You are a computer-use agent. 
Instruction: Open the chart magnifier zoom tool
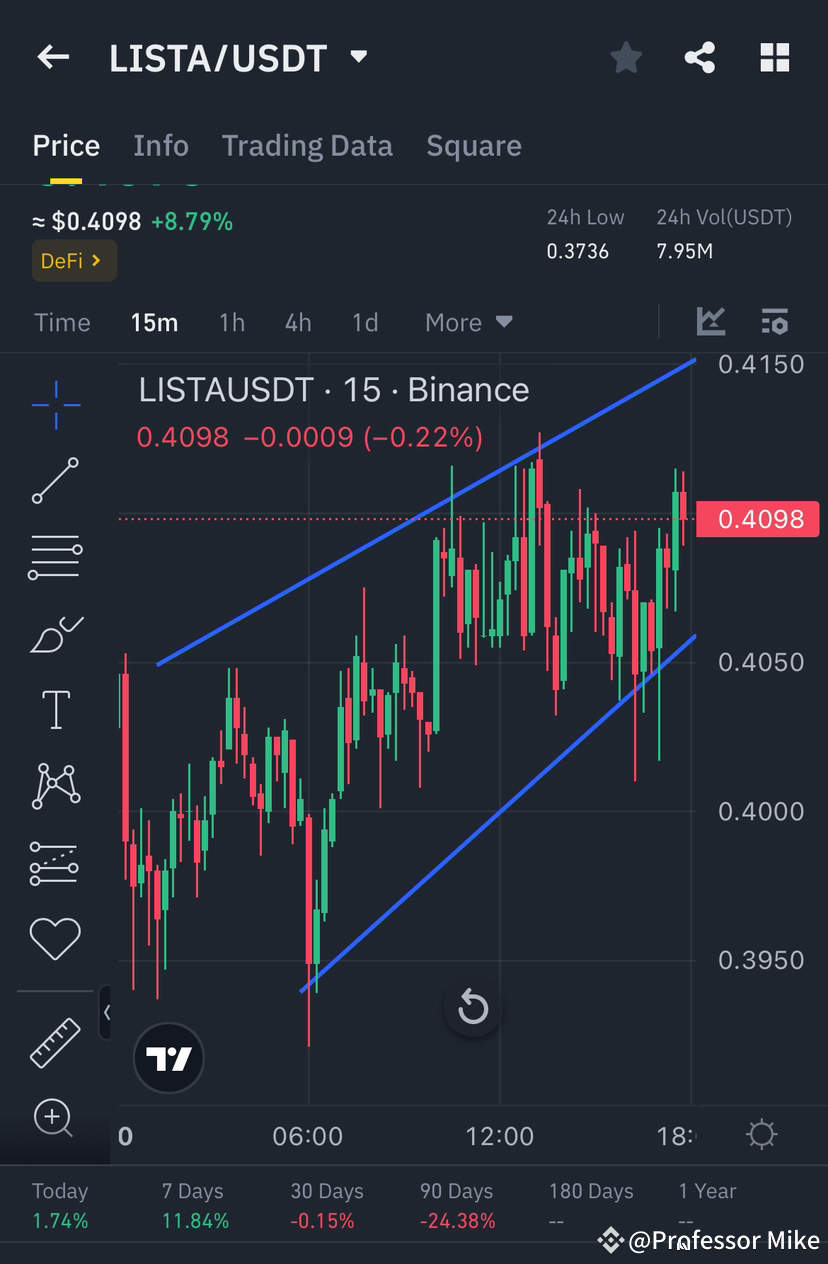55,1119
